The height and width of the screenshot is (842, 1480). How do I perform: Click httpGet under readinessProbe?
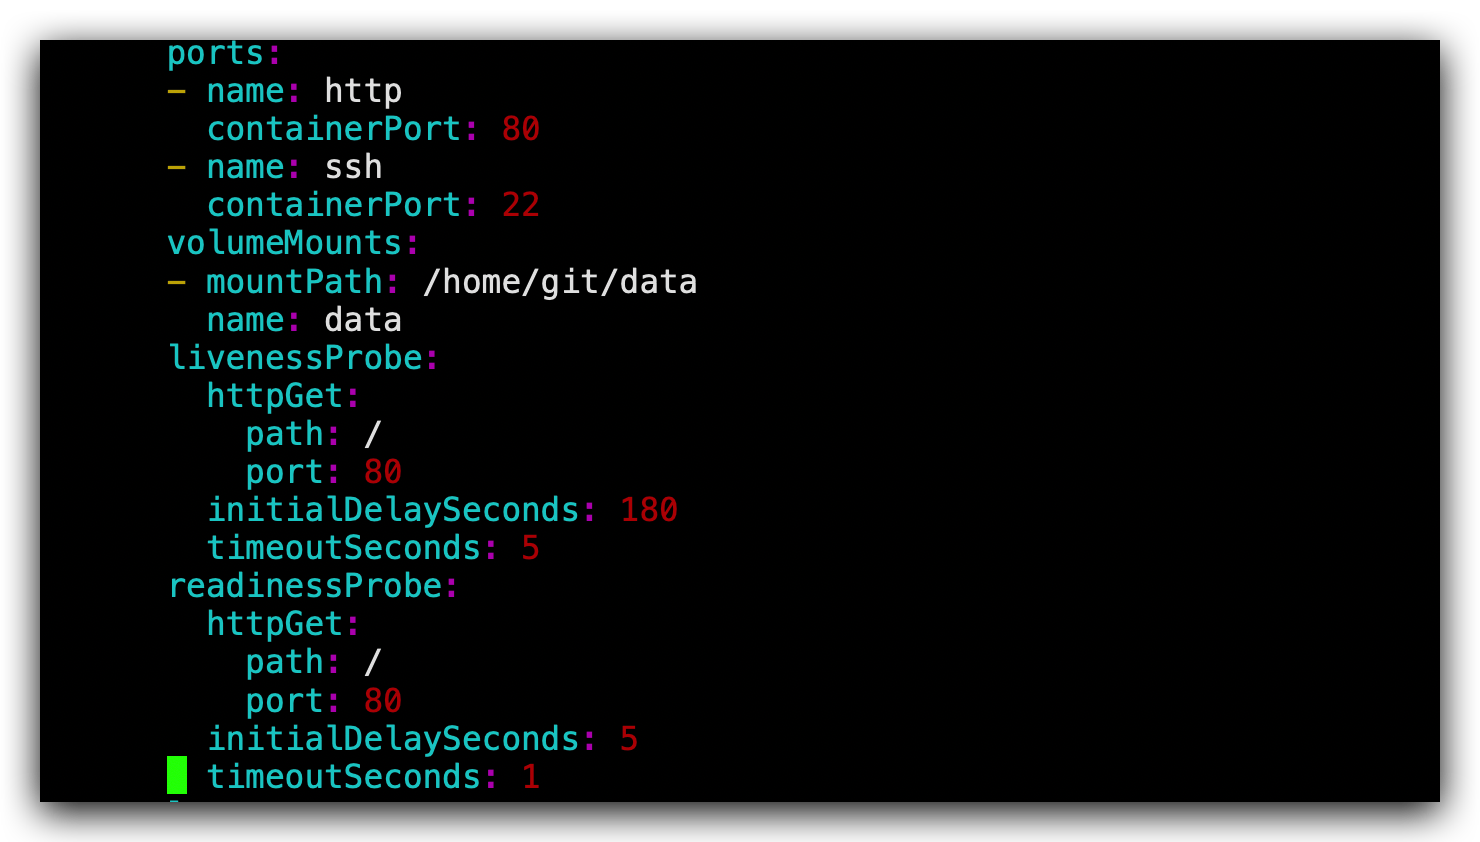click(275, 624)
